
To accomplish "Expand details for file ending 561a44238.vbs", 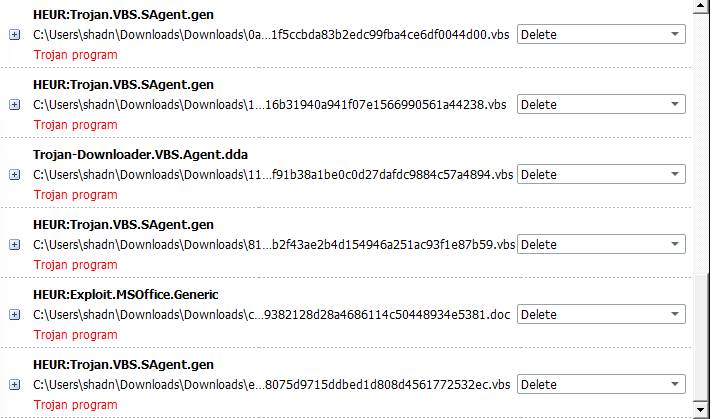I will point(14,105).
